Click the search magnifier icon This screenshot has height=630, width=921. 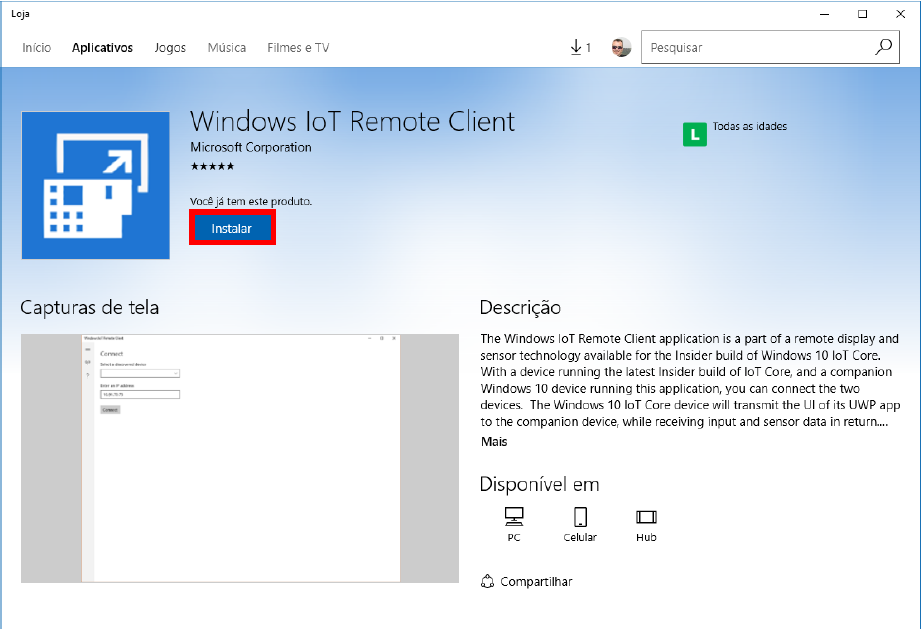click(883, 47)
